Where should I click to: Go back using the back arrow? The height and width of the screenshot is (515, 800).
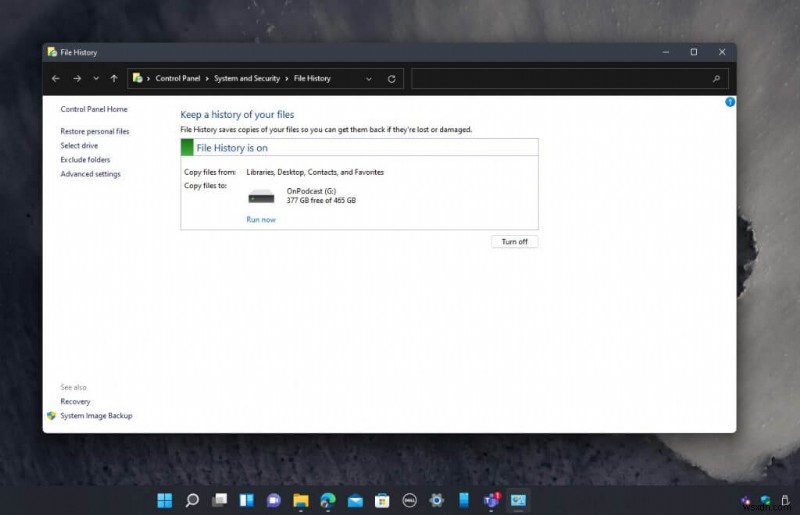56,78
